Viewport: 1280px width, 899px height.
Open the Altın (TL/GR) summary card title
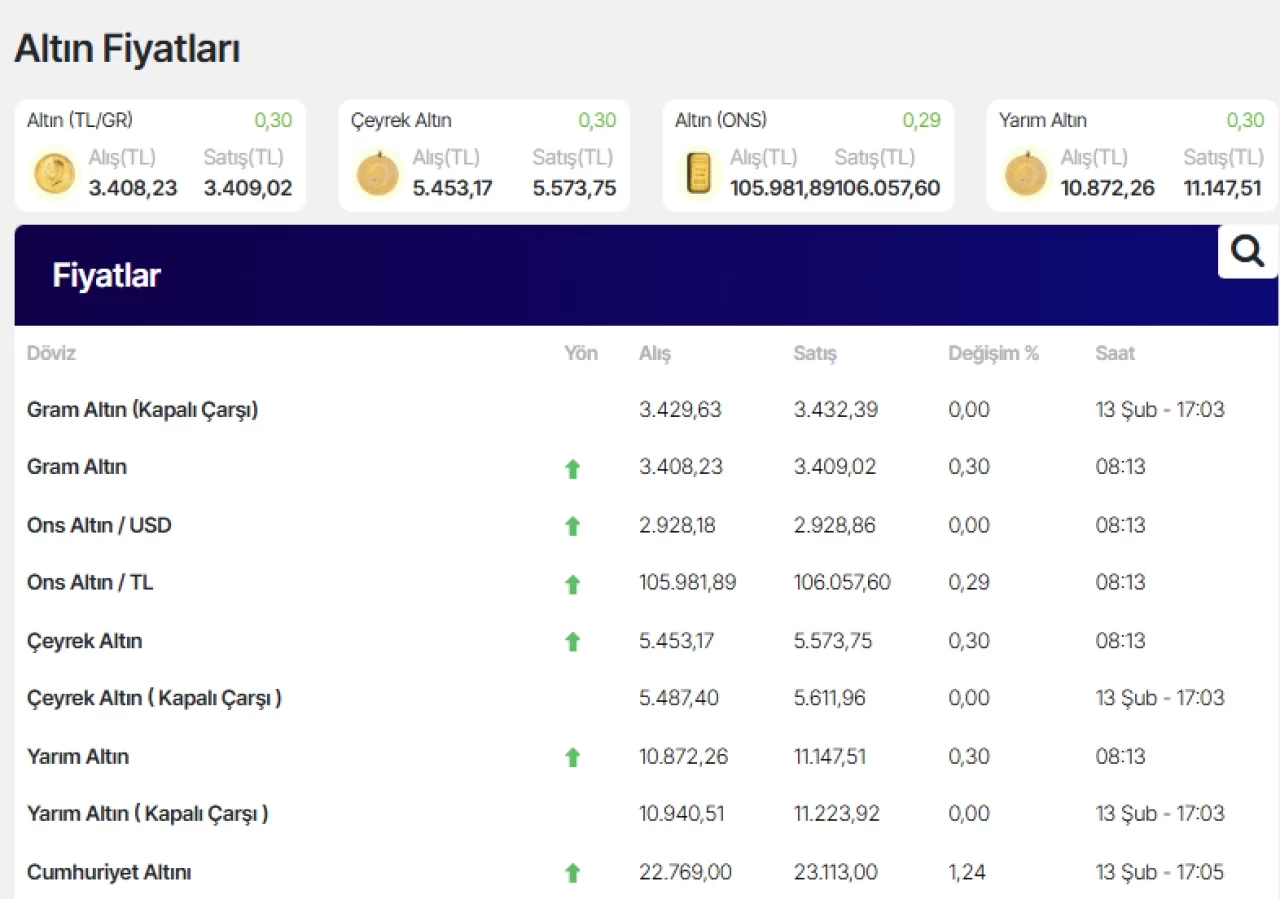80,121
